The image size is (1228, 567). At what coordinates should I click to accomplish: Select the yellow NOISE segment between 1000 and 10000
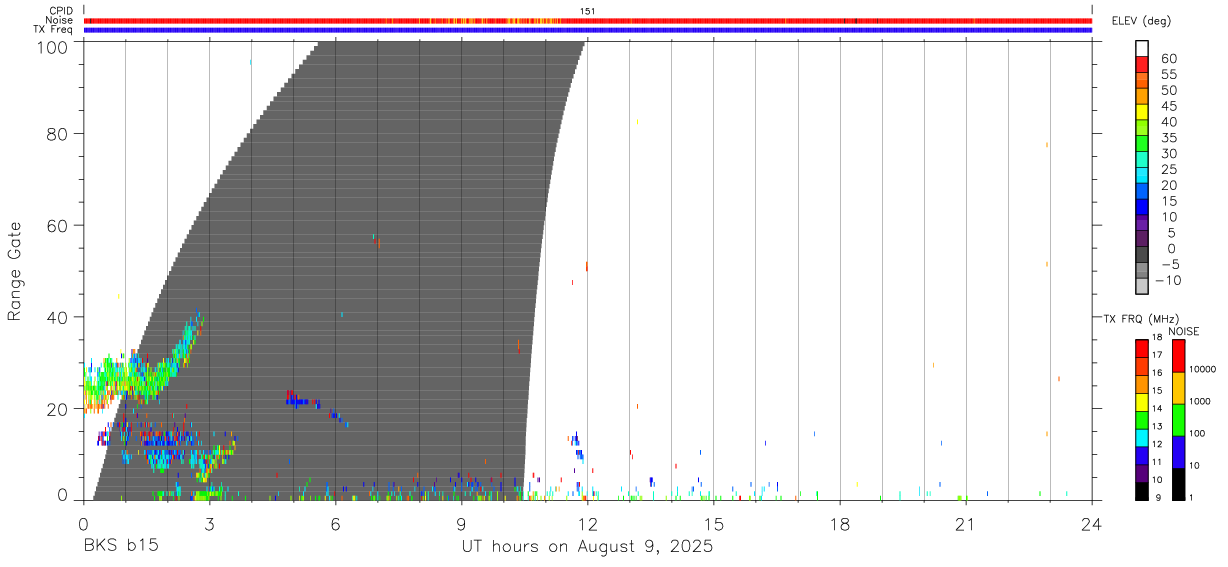[1178, 388]
